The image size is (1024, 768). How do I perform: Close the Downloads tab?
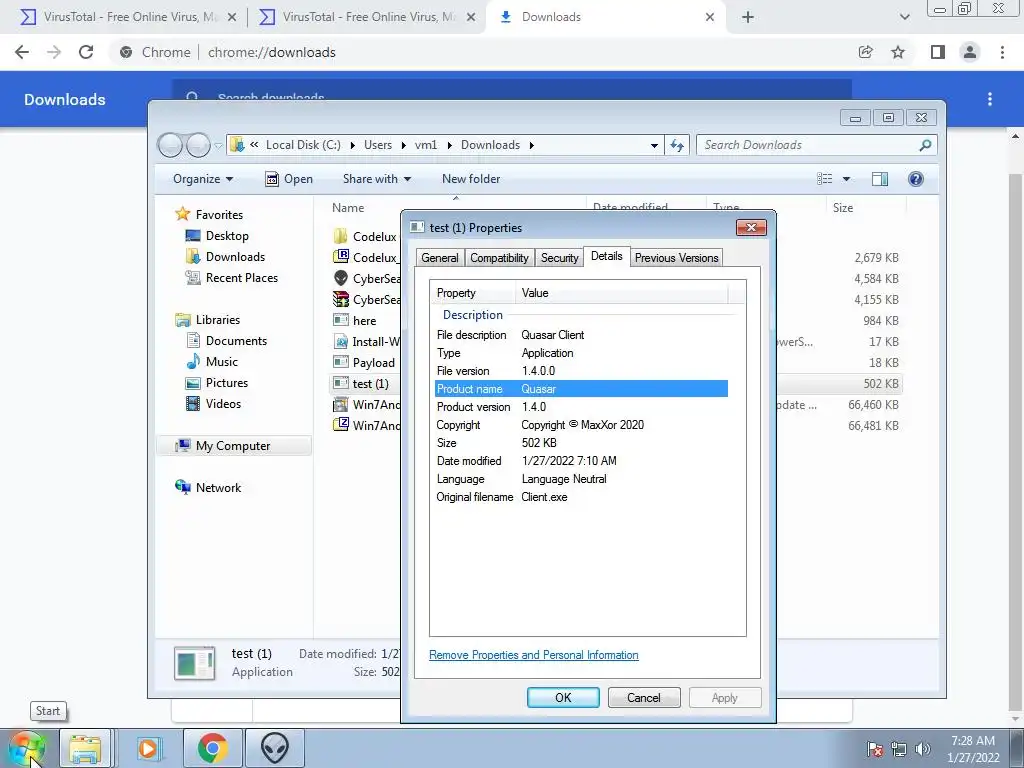[710, 17]
